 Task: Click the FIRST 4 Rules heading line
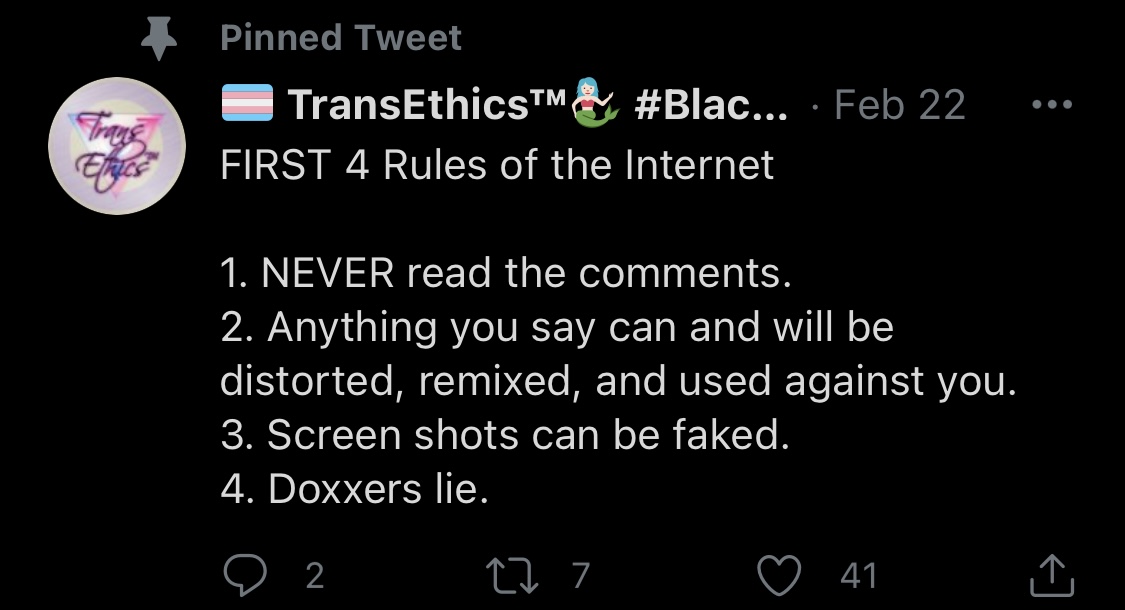point(496,166)
